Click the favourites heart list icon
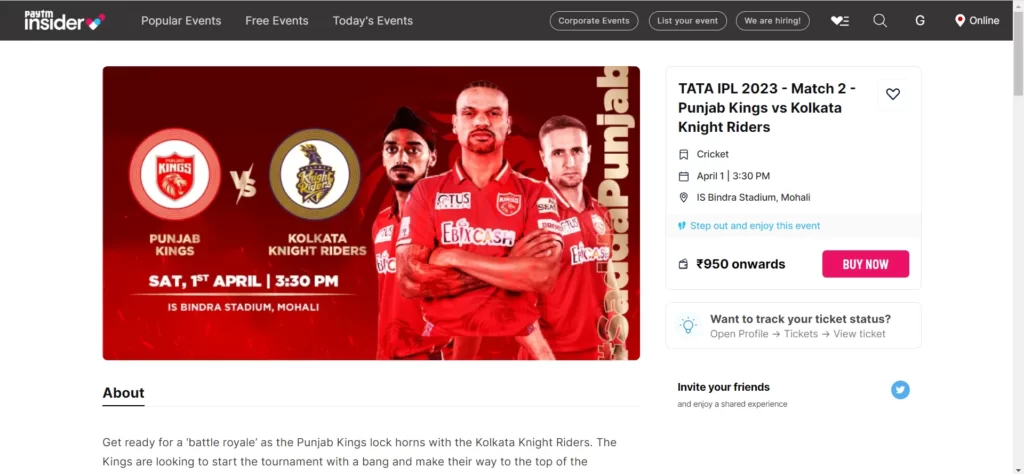The image size is (1024, 474). tap(840, 21)
